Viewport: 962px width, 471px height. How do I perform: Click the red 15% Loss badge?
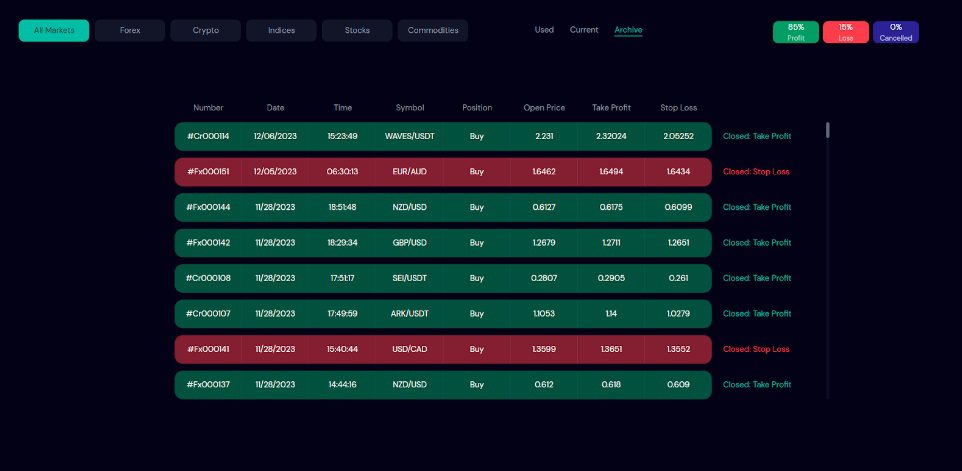click(x=846, y=32)
